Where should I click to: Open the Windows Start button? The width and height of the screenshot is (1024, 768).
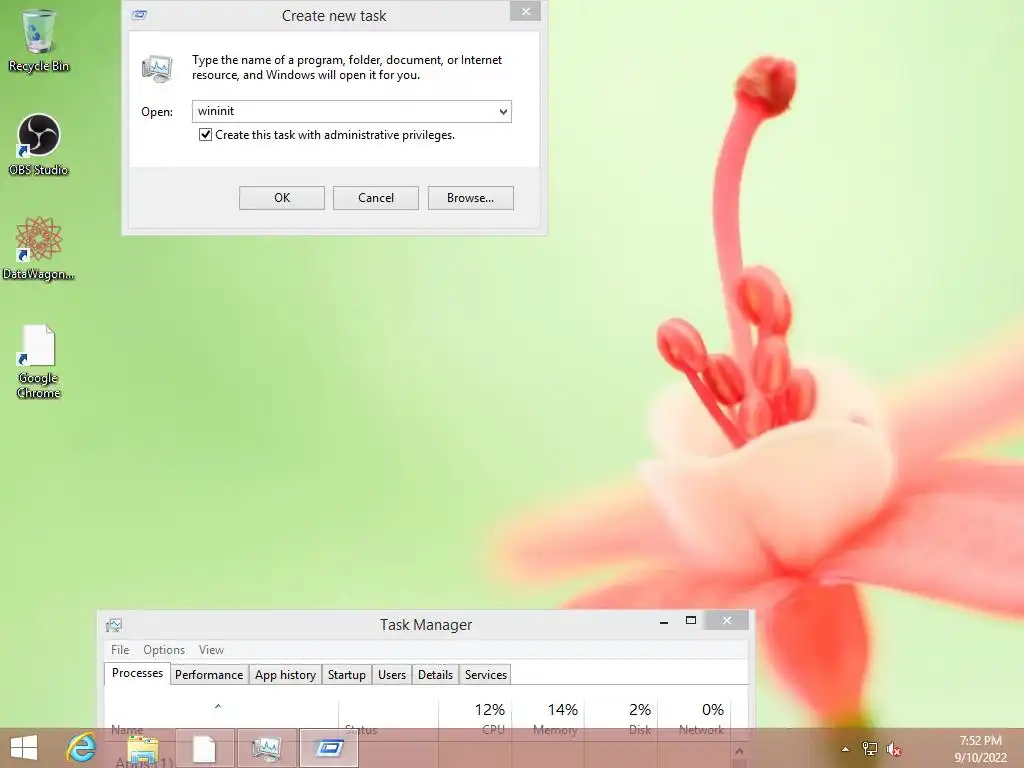pos(24,748)
